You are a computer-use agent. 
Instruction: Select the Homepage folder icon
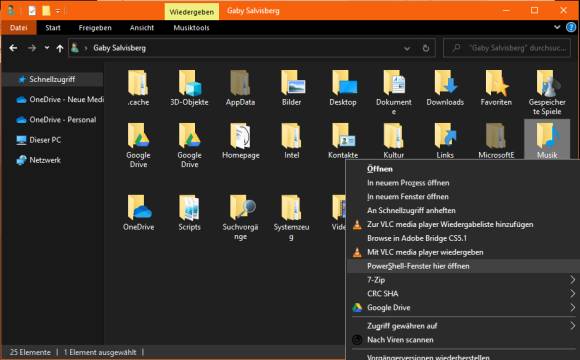tap(240, 136)
